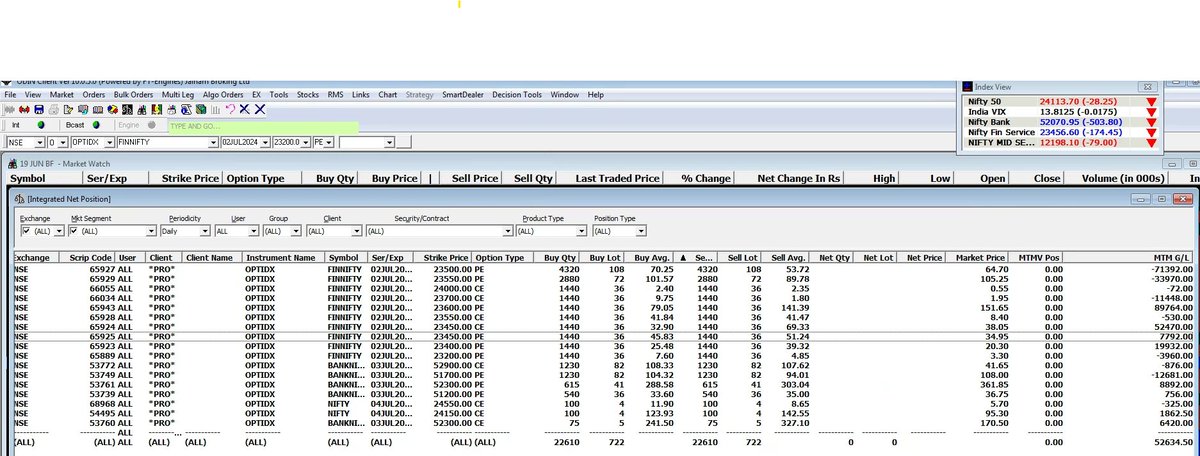Image resolution: width=1200 pixels, height=456 pixels.
Task: Click the red binoculars icon in toolbar
Action: pos(24,110)
